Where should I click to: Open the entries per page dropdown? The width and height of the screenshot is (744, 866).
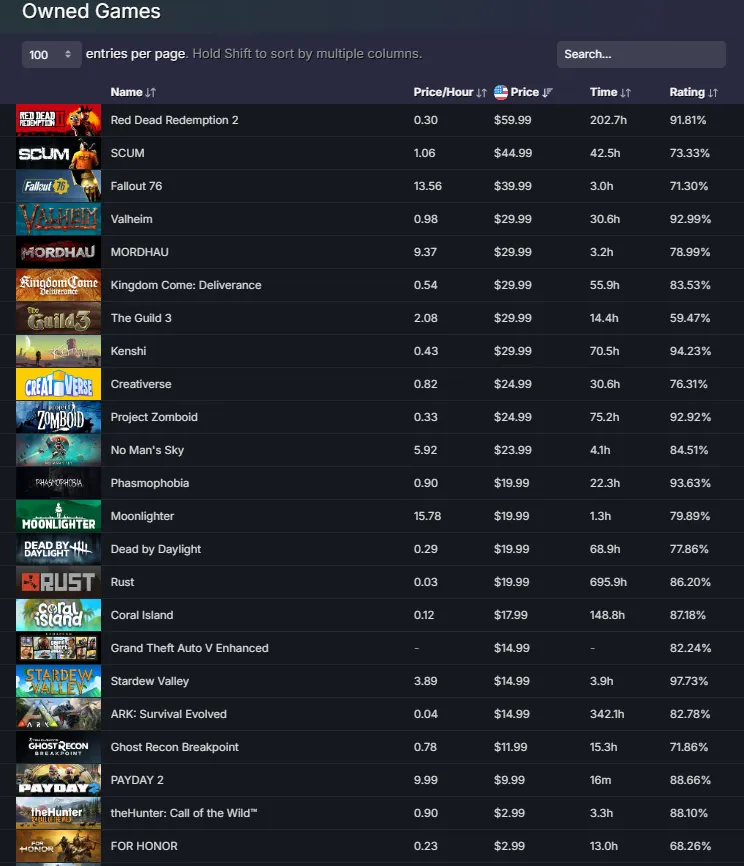(51, 54)
